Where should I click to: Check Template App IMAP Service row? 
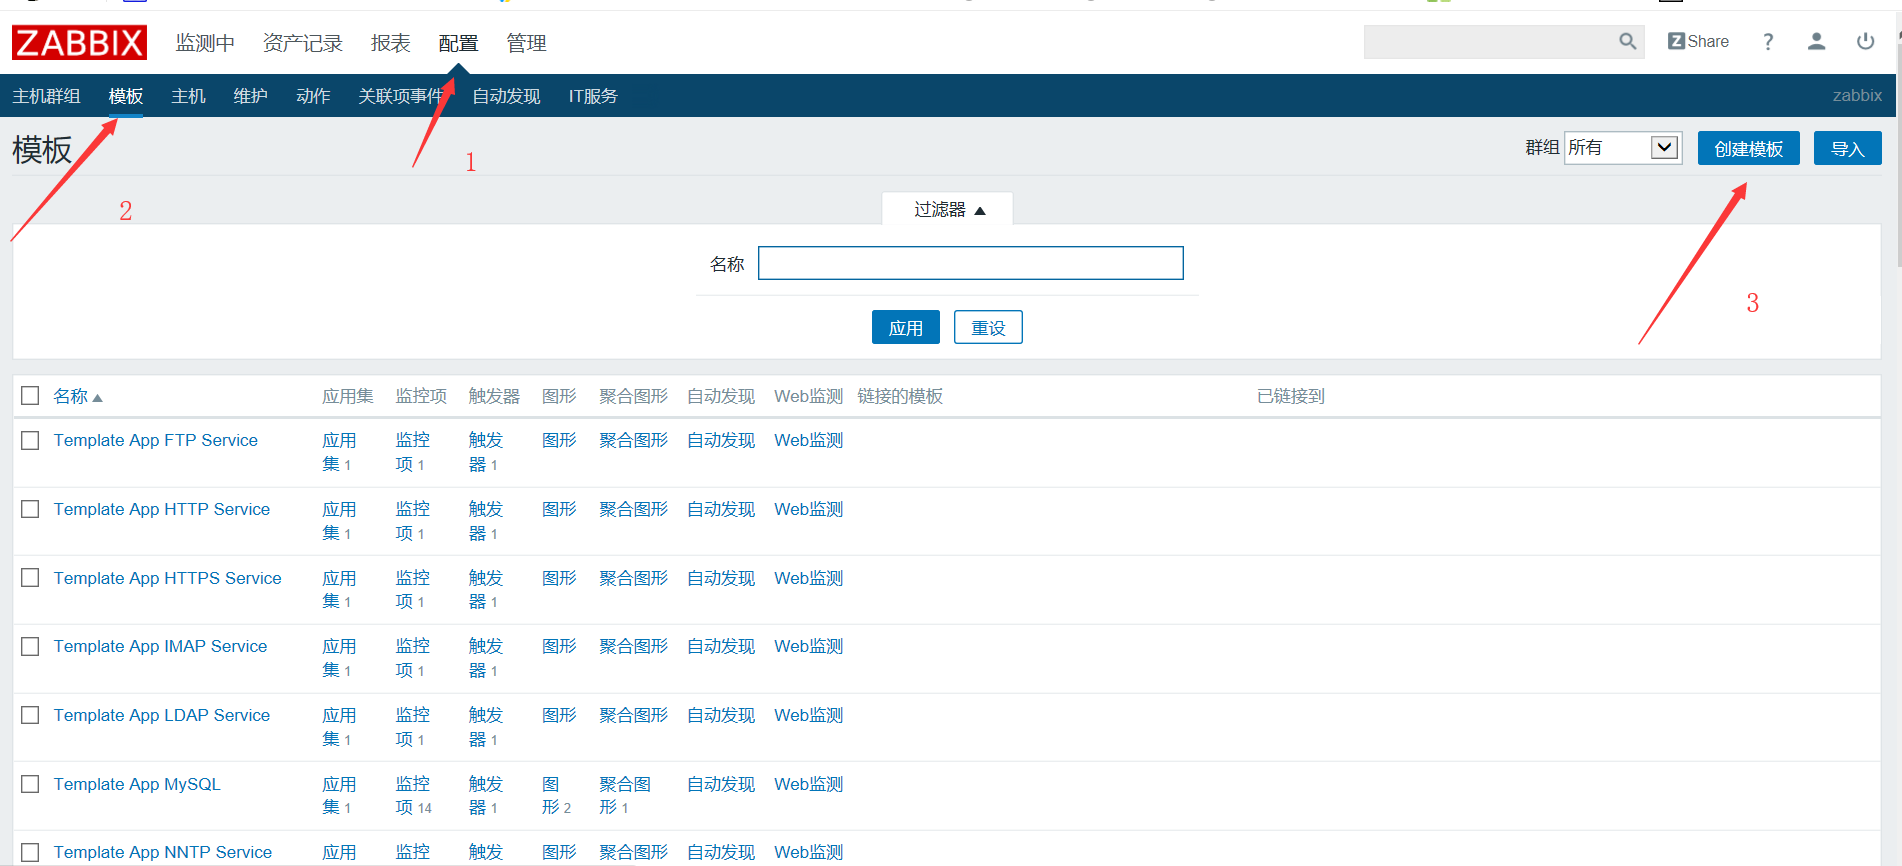pyautogui.click(x=30, y=646)
